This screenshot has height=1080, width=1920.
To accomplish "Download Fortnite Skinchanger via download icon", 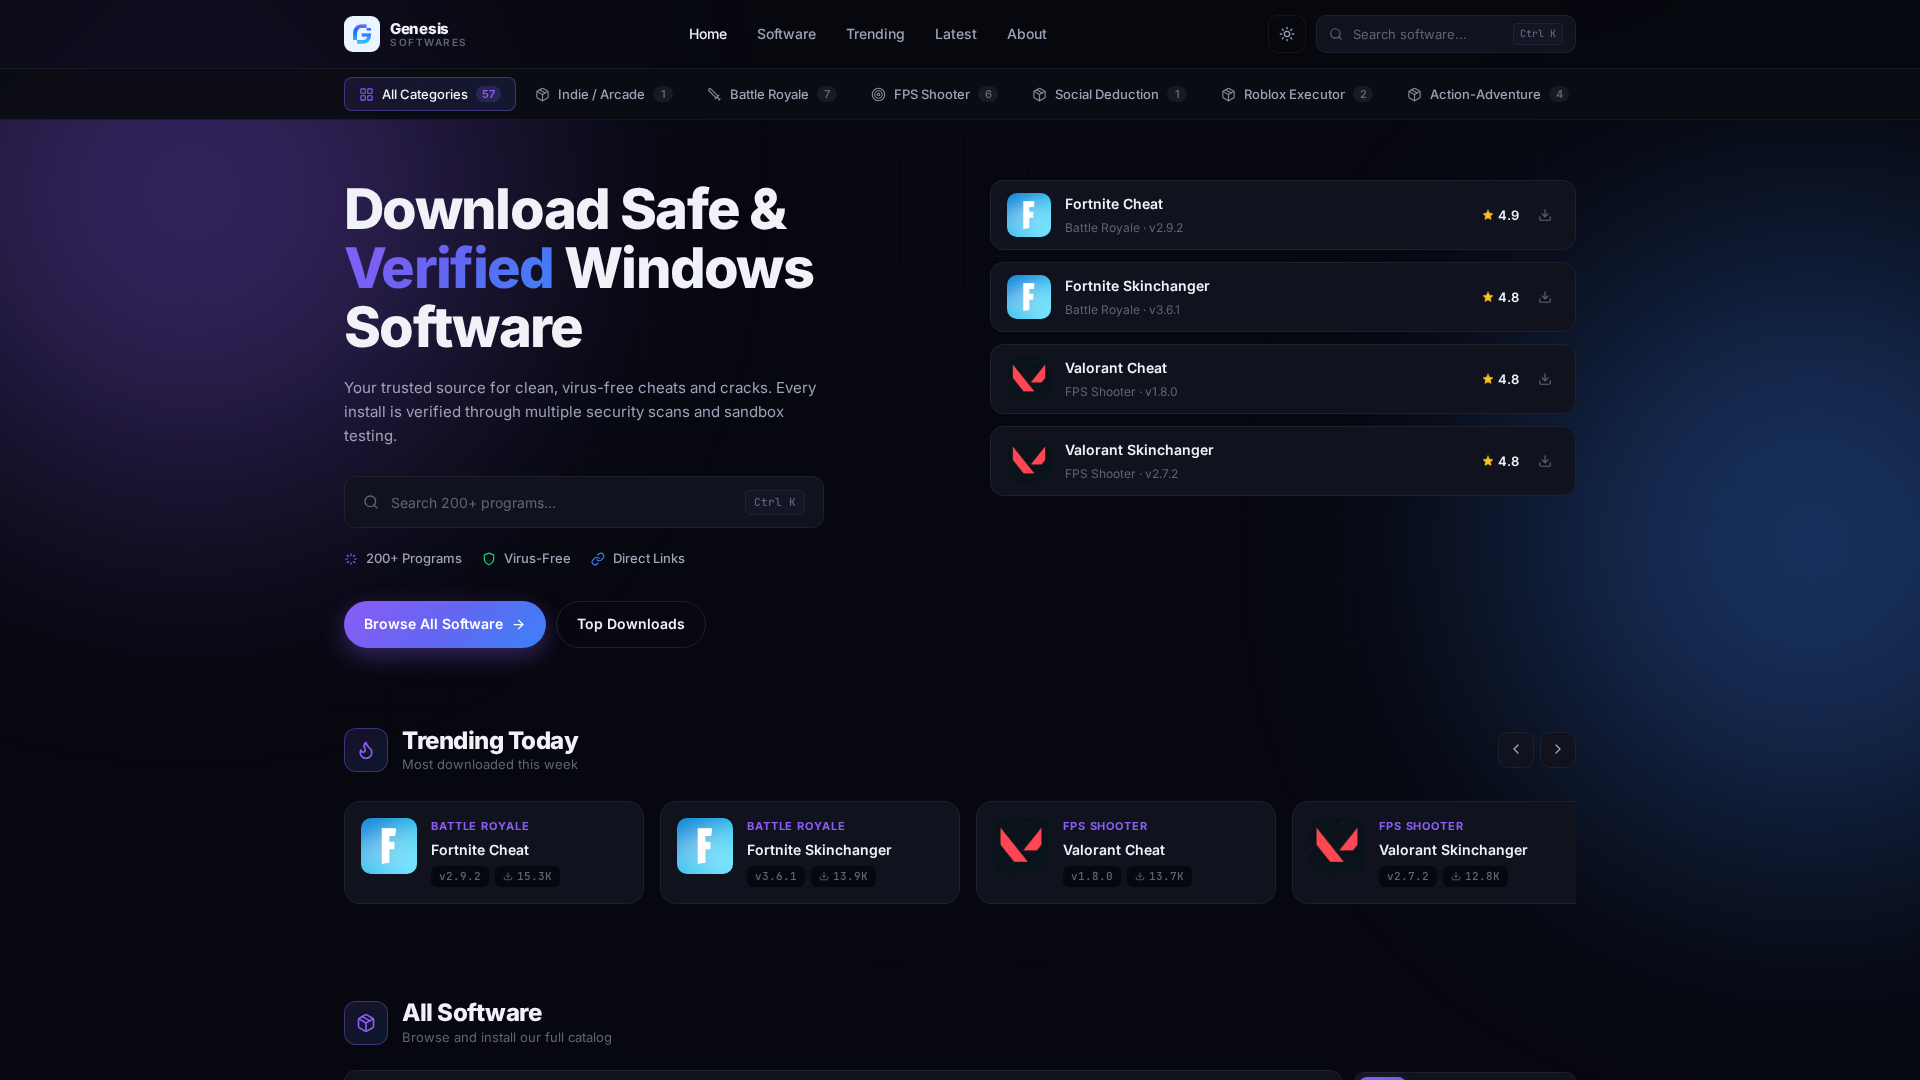I will pyautogui.click(x=1545, y=297).
